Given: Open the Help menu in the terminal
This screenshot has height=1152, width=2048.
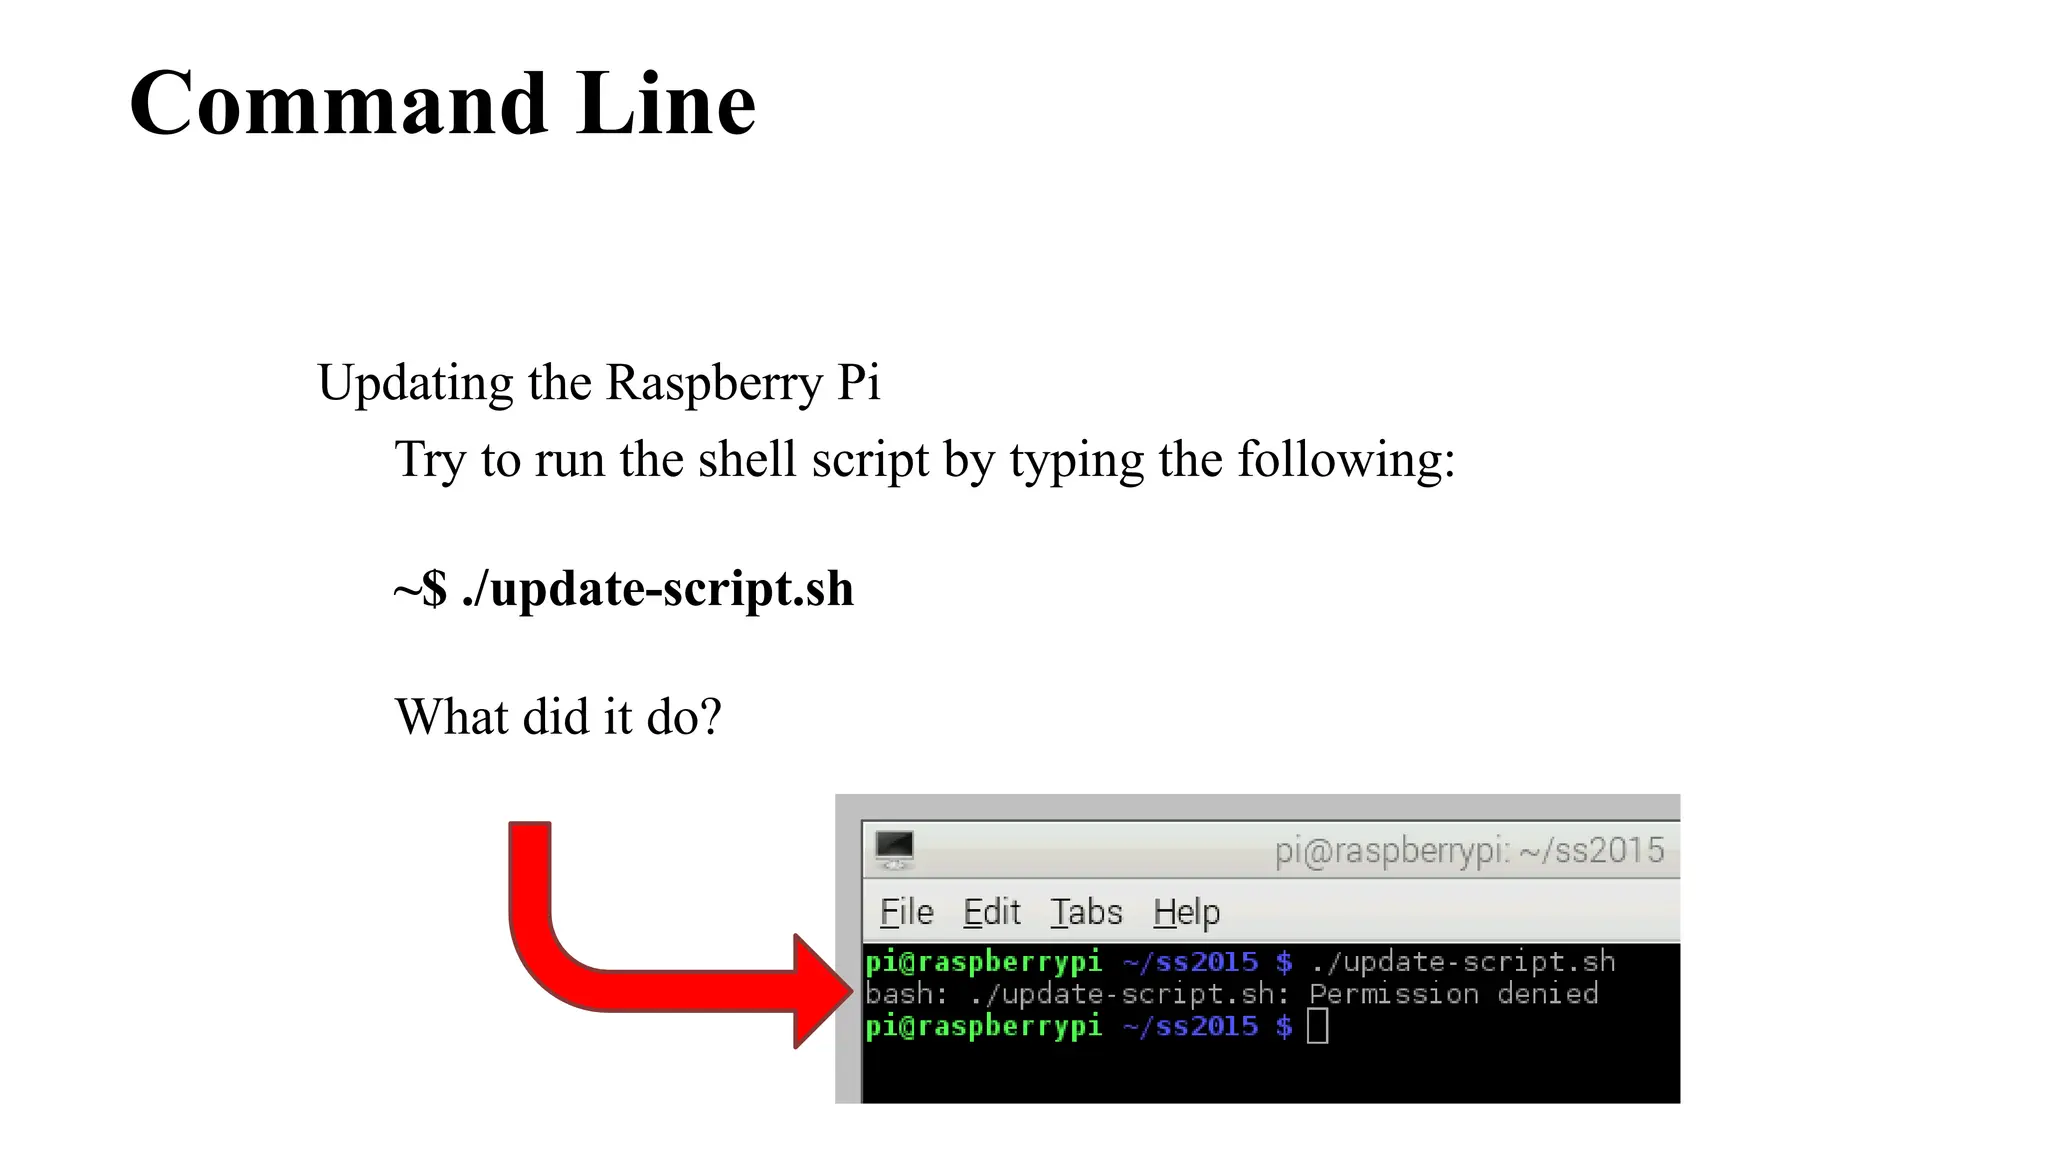Looking at the screenshot, I should click(1186, 912).
